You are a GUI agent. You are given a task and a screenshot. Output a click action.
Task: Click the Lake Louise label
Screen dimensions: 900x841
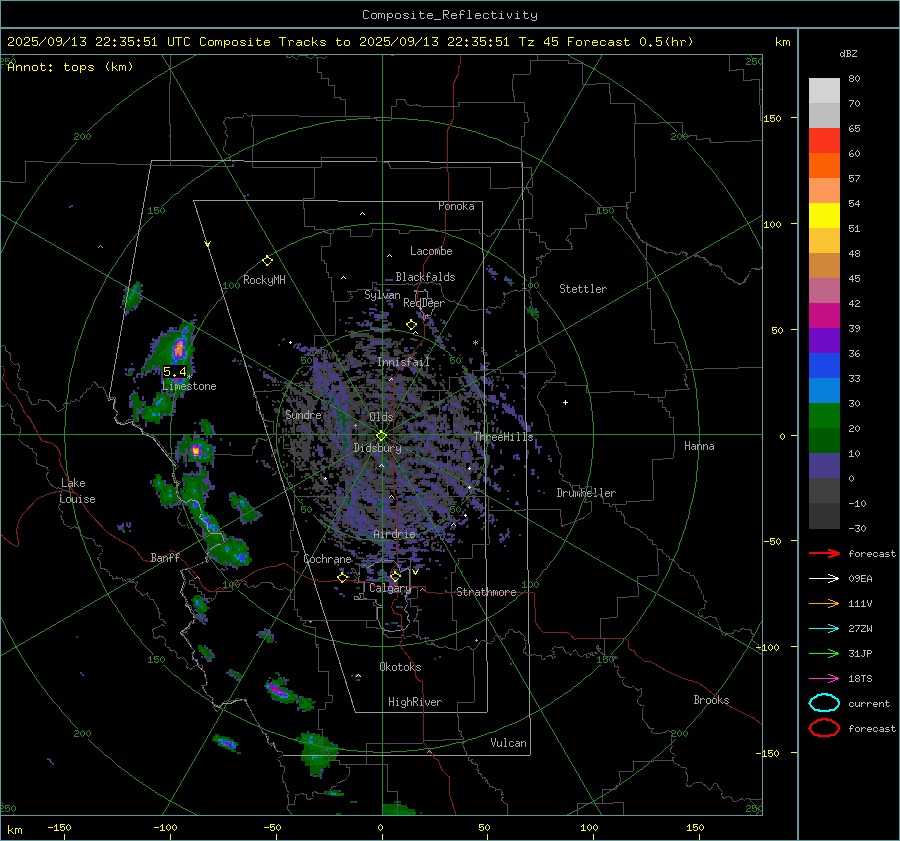click(x=78, y=491)
